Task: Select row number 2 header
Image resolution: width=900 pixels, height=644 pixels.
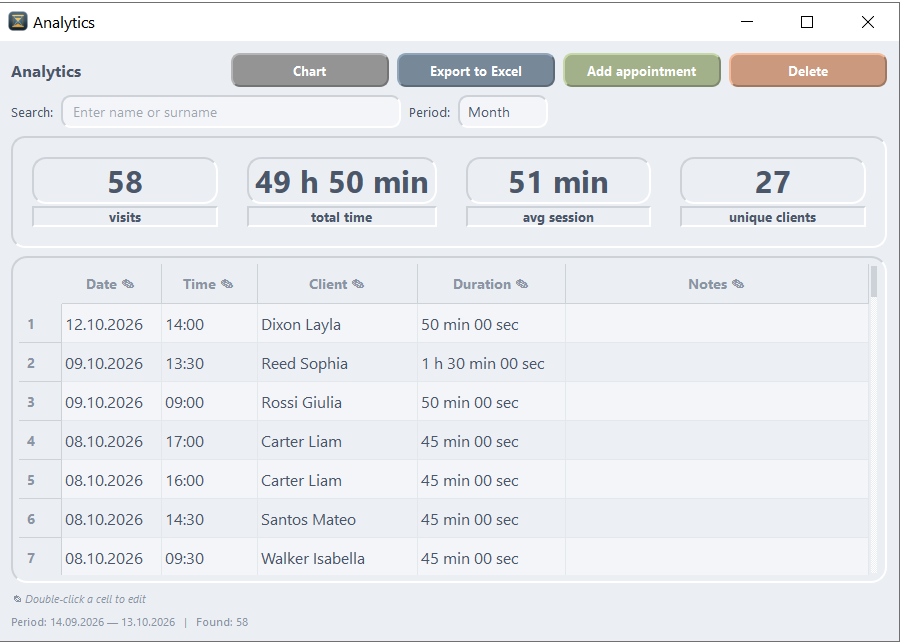Action: [40, 363]
